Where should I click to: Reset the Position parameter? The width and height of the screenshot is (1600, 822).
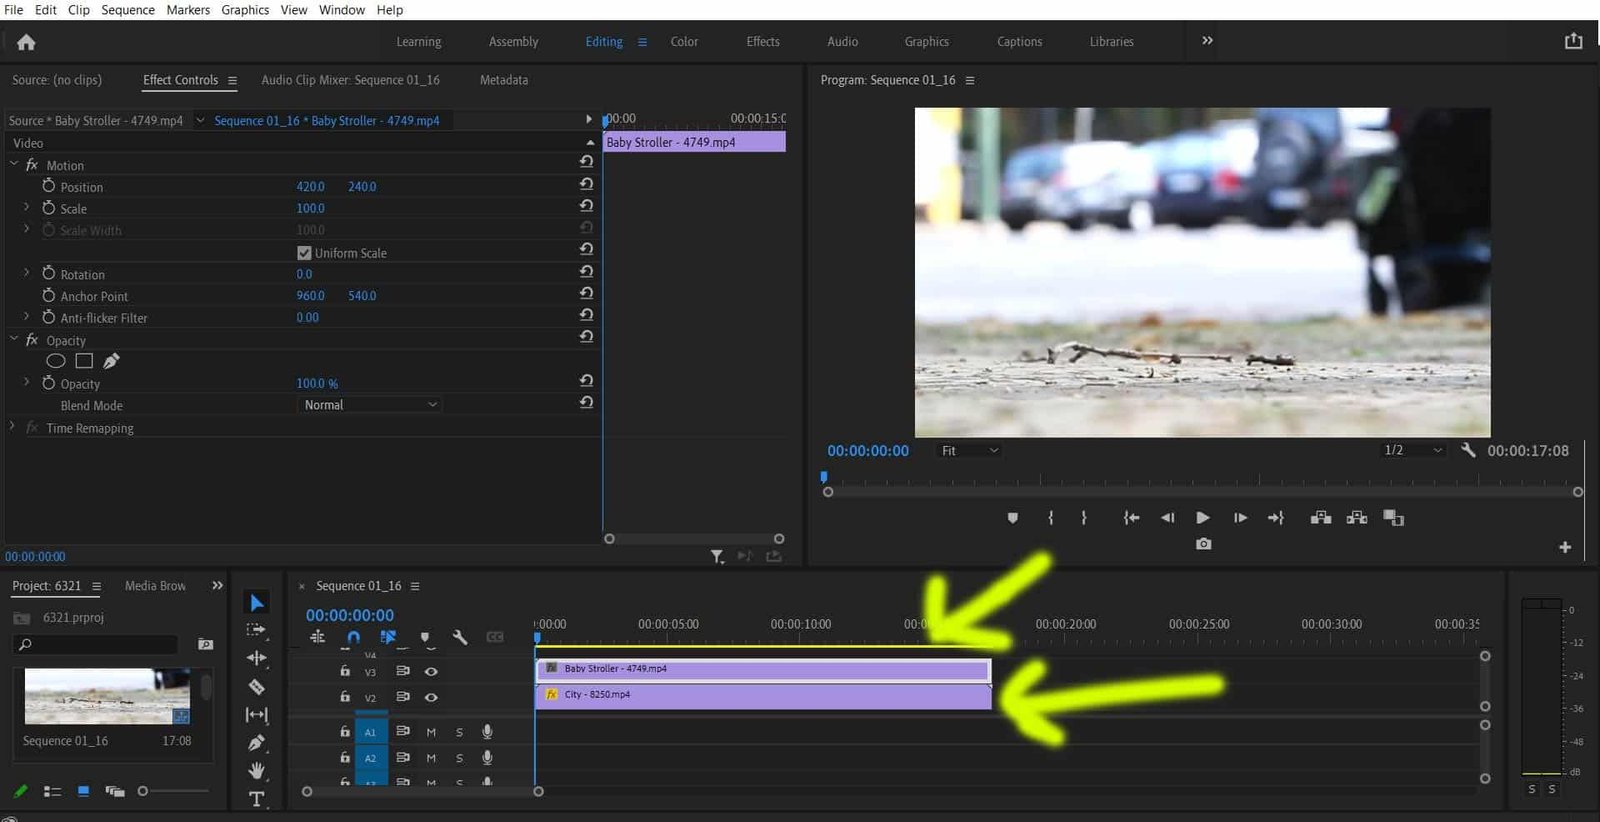[x=586, y=184]
